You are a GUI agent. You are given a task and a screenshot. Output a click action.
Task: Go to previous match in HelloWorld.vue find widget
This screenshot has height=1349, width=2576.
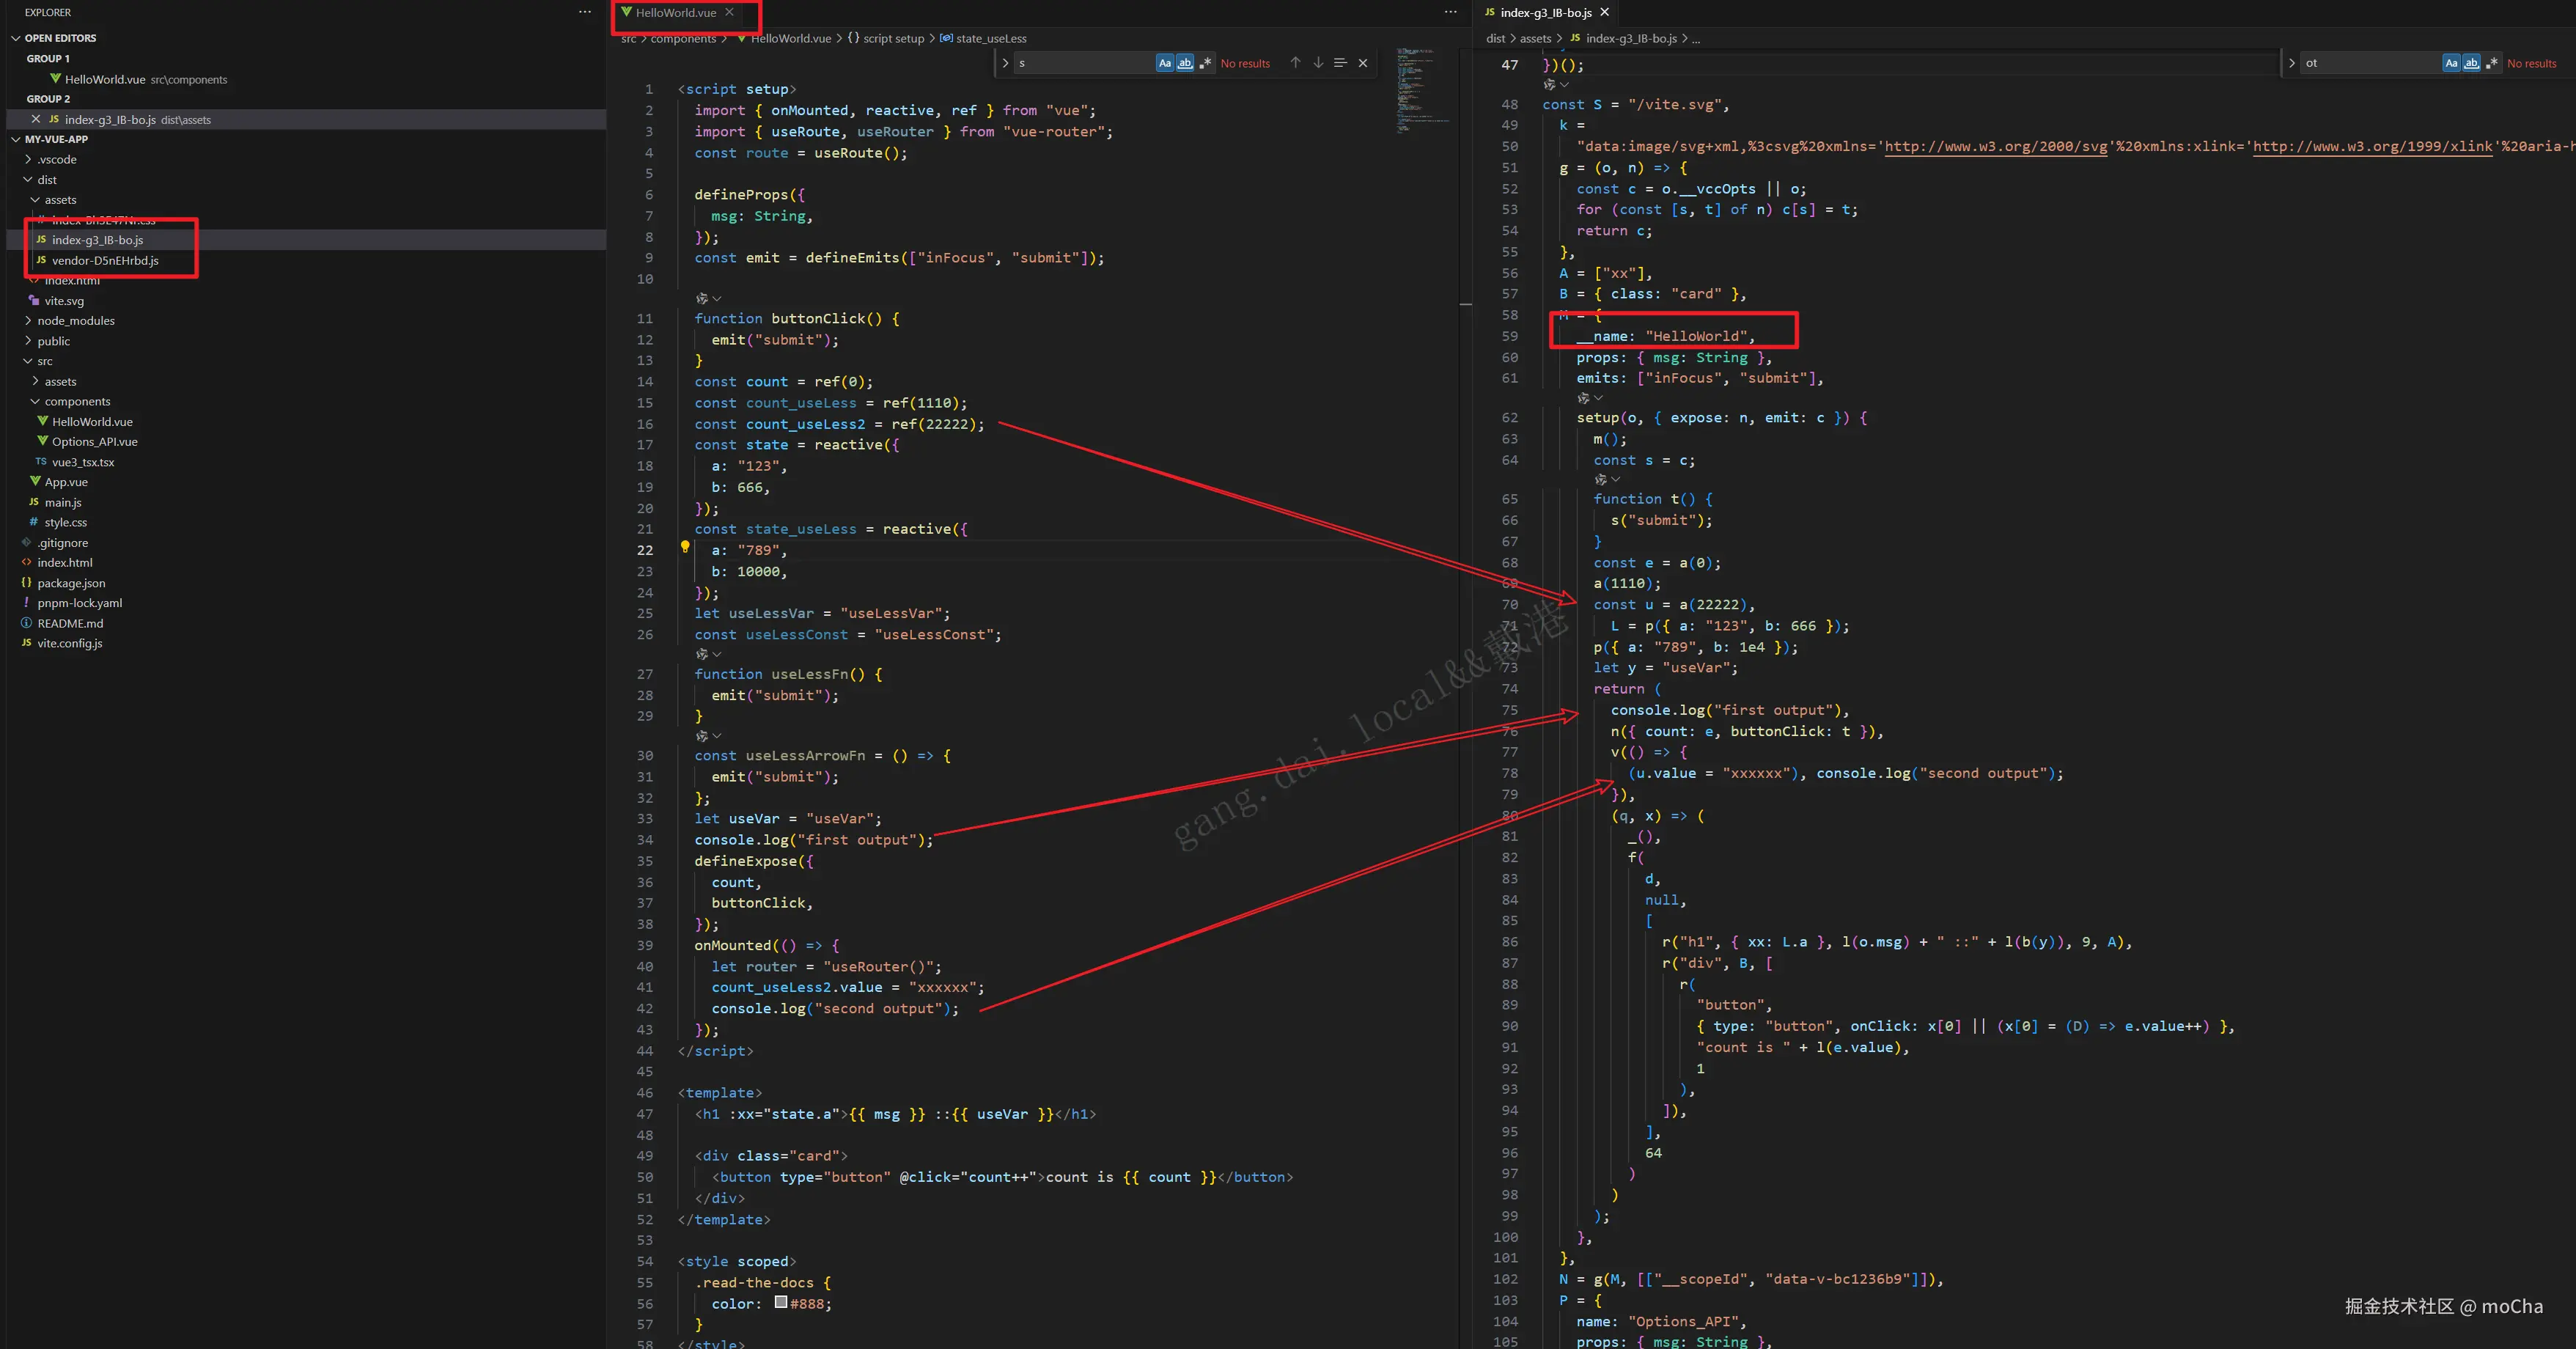click(x=1295, y=63)
